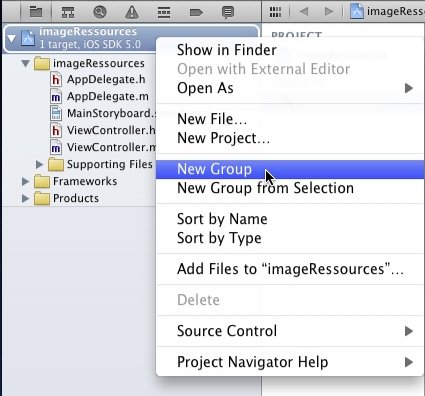This screenshot has width=425, height=396.
Task: Expand the Supporting Files group
Action: tap(40, 164)
